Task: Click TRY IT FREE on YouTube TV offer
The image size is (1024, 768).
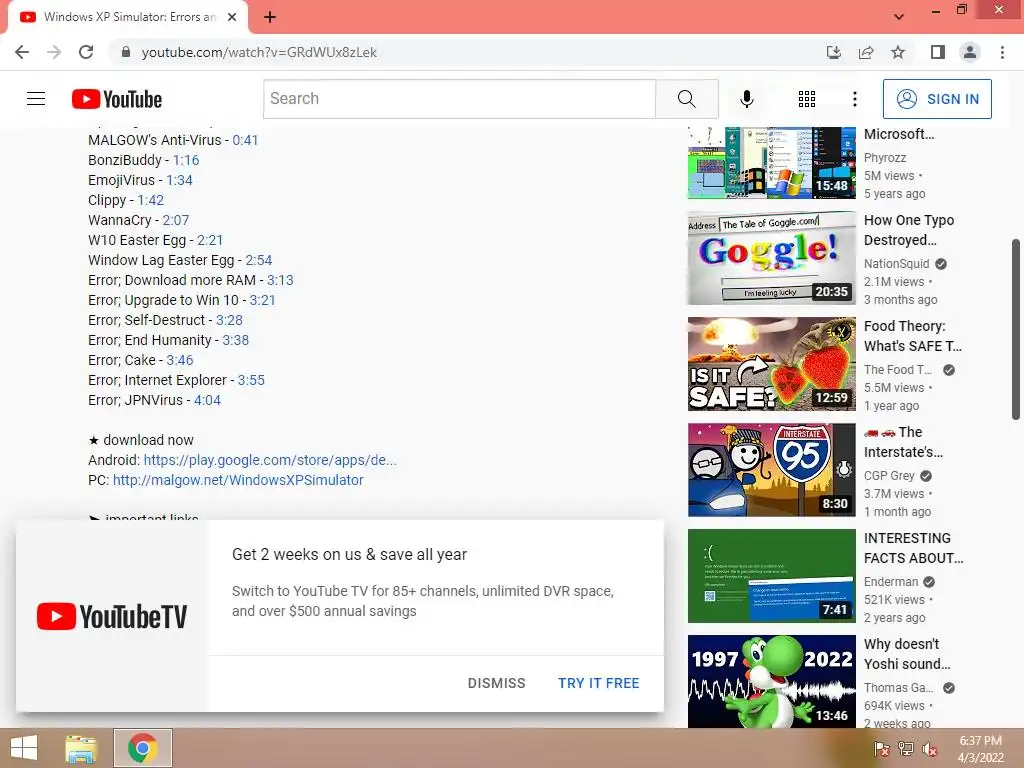Action: pyautogui.click(x=599, y=683)
